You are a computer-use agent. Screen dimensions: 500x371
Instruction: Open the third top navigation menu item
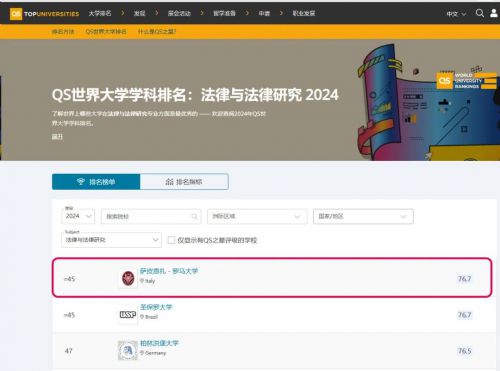179,13
